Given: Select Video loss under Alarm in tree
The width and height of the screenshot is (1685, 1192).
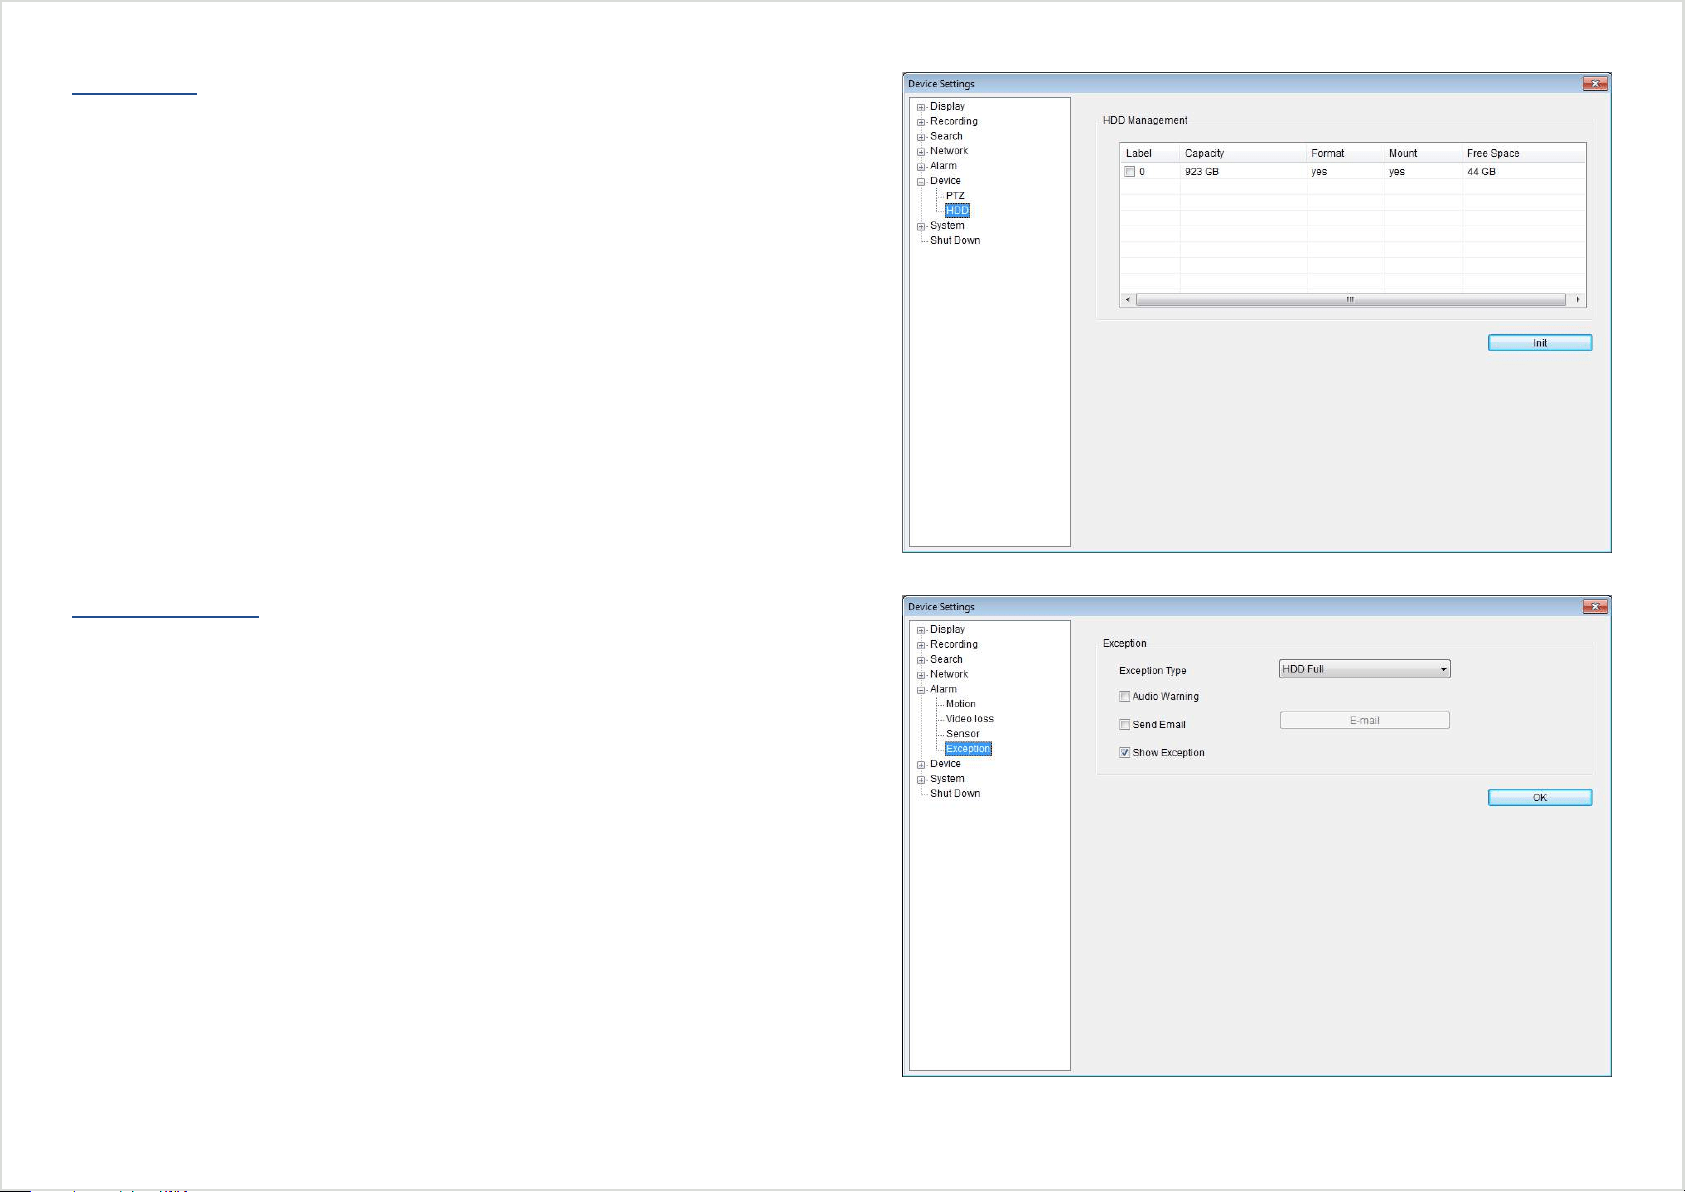Looking at the screenshot, I should pyautogui.click(x=969, y=719).
